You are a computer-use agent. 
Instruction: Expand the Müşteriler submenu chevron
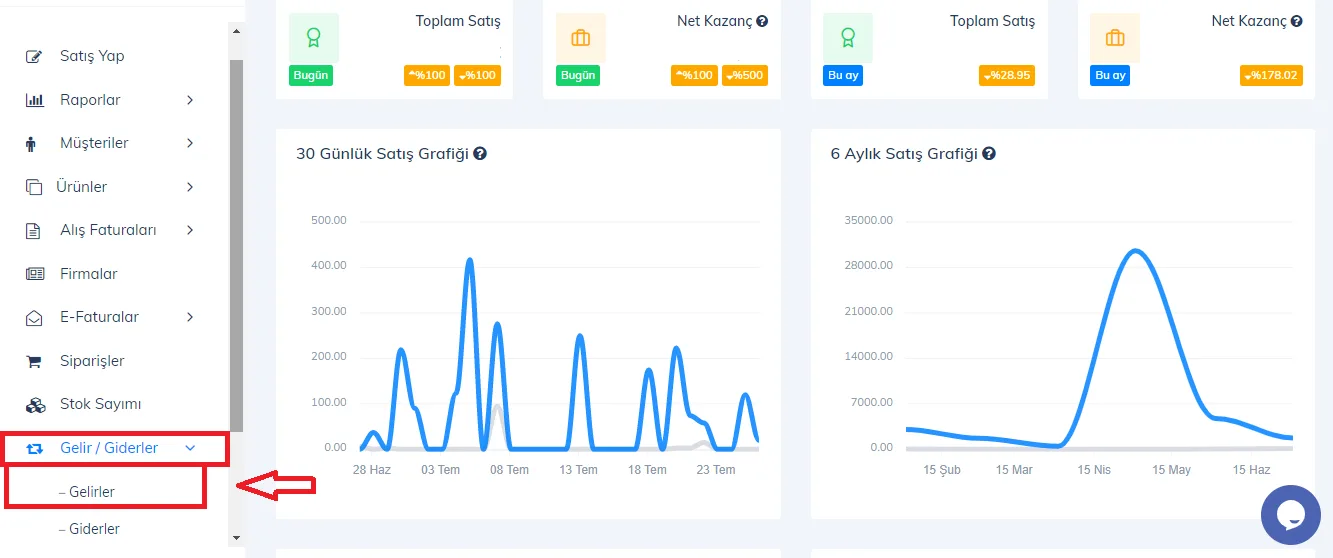[x=190, y=143]
